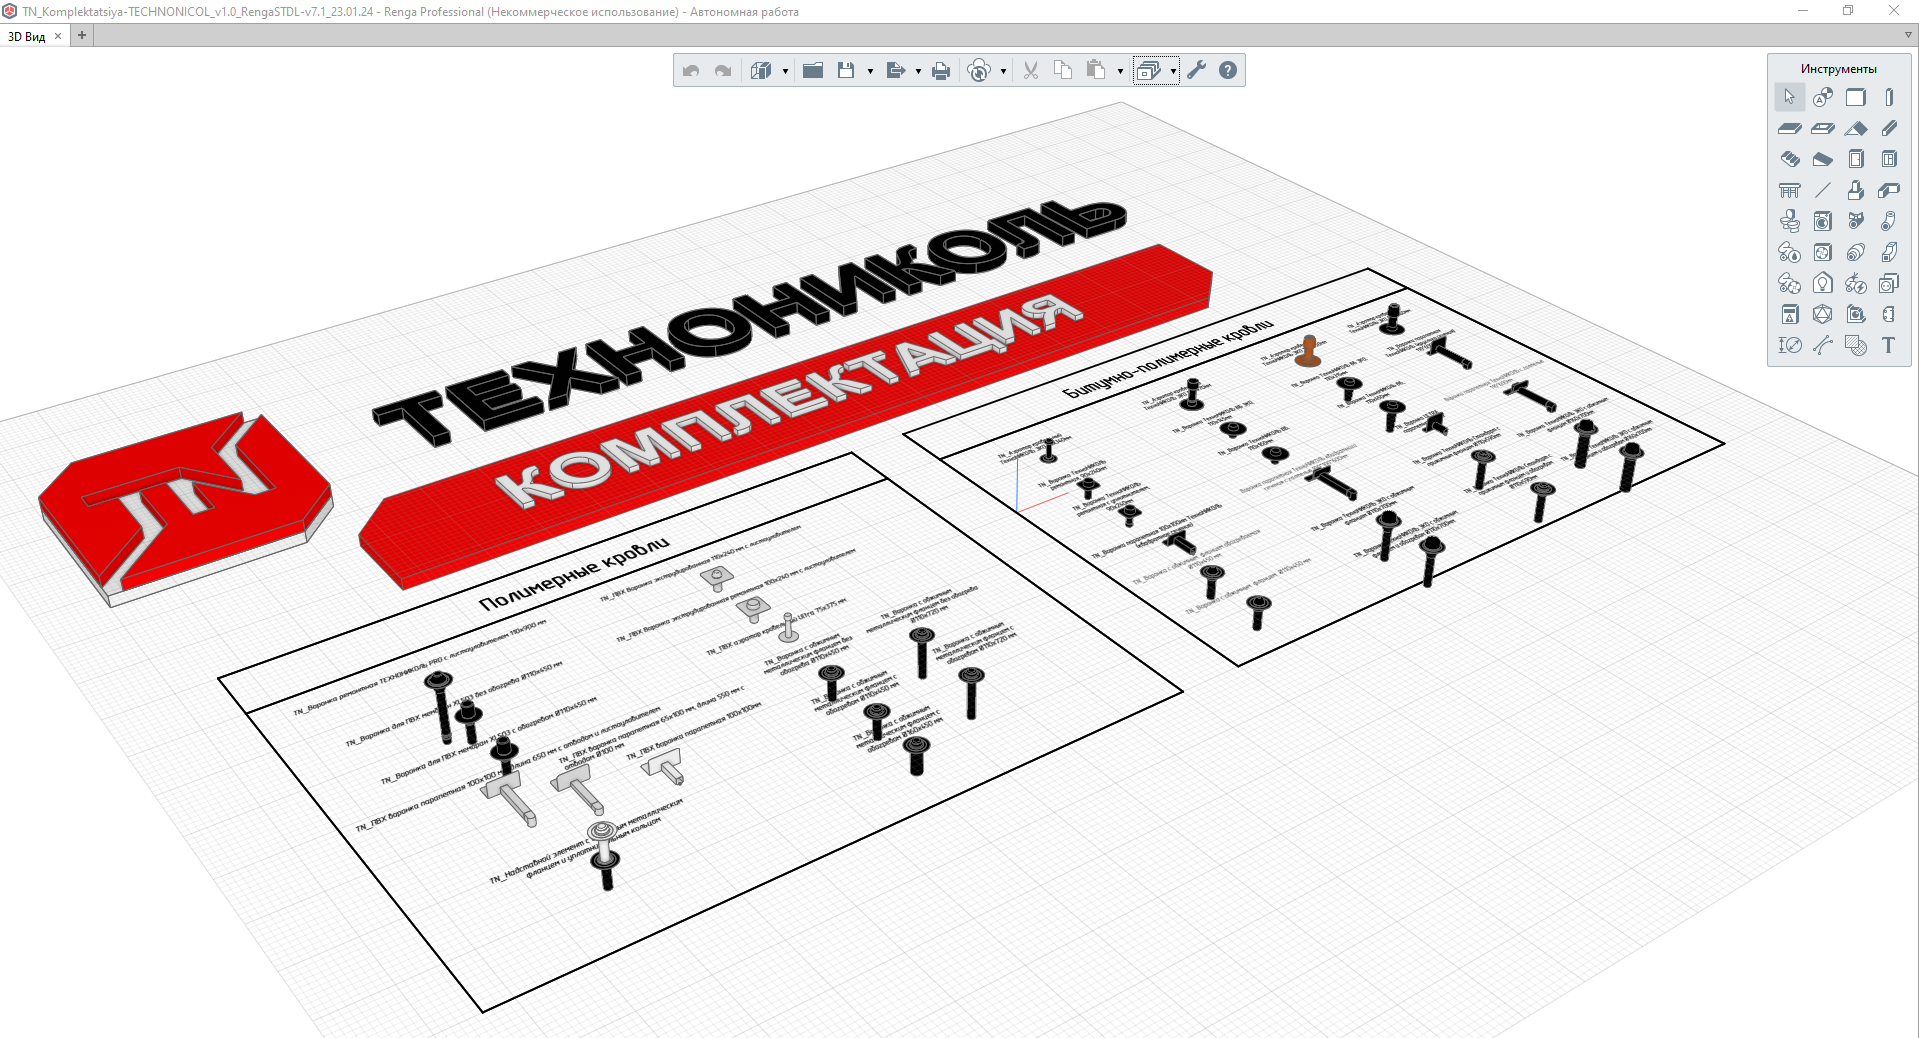Redo the last action
This screenshot has width=1919, height=1038.
[x=723, y=70]
